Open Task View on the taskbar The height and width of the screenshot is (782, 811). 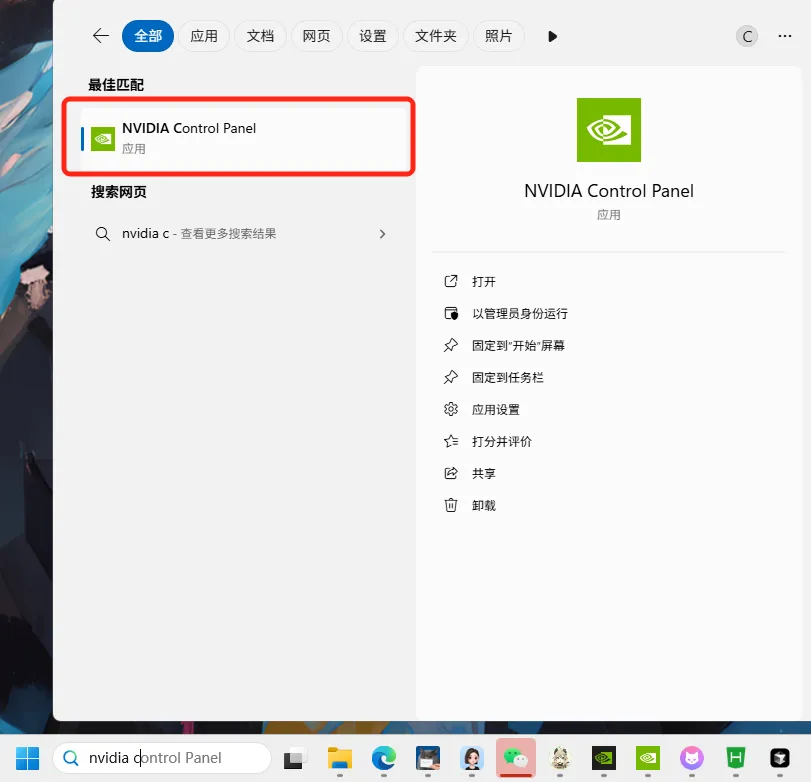295,758
